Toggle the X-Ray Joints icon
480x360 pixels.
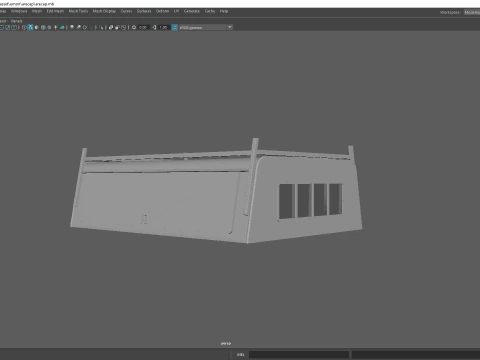click(x=123, y=27)
